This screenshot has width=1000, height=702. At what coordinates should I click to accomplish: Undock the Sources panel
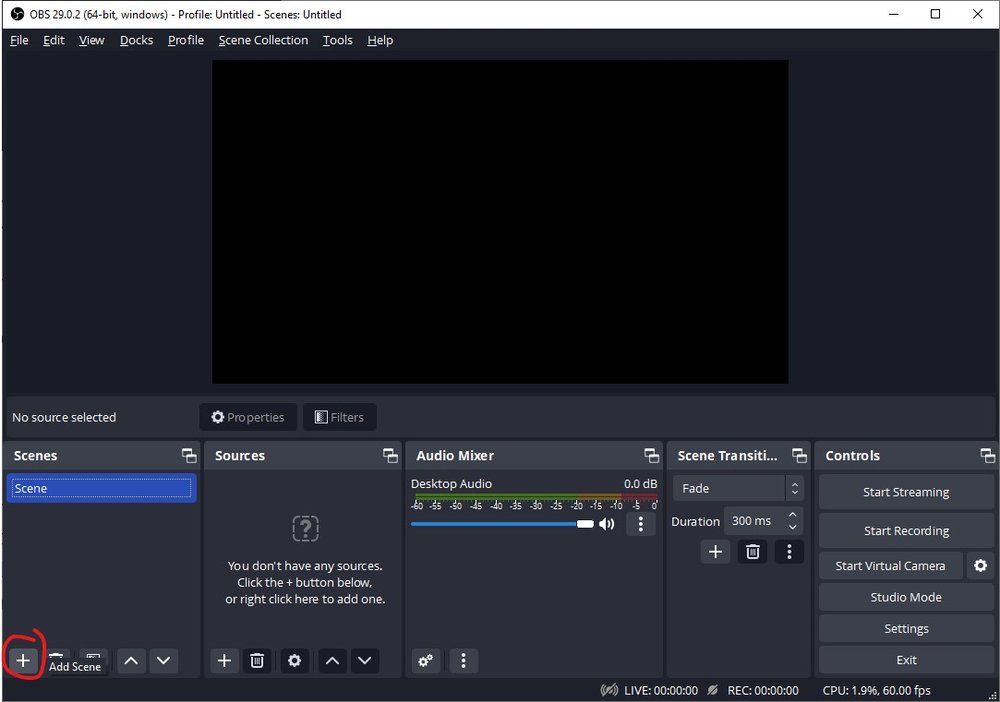(390, 455)
